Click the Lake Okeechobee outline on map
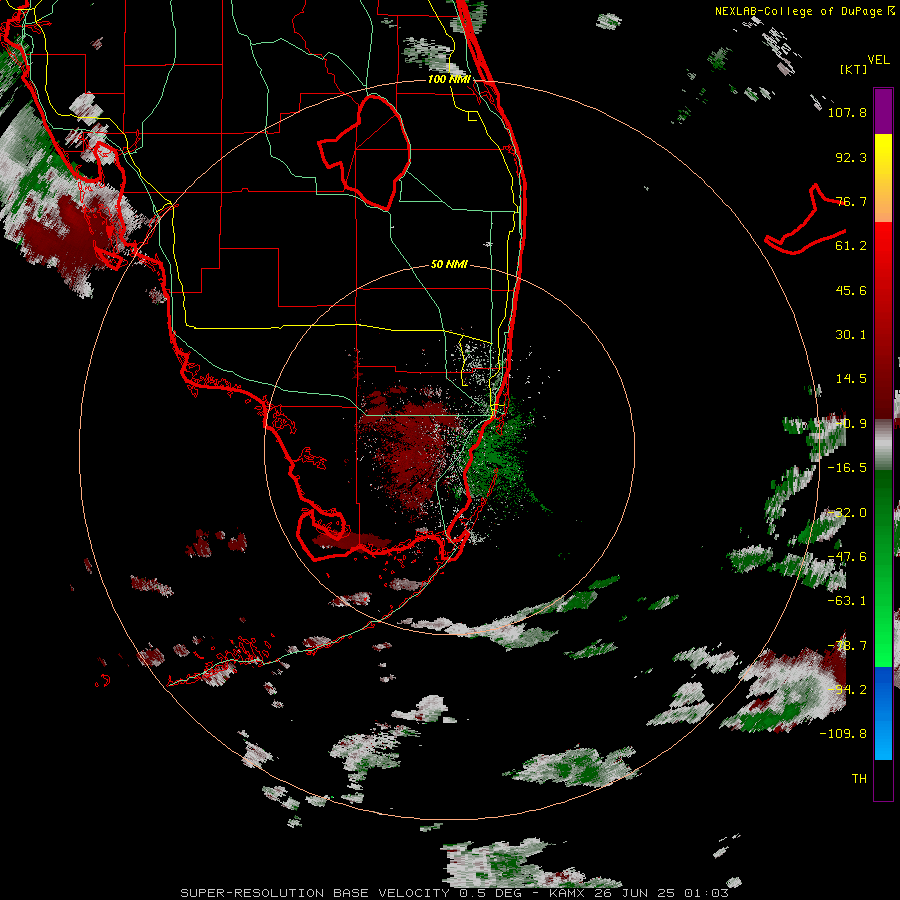 pos(365,152)
